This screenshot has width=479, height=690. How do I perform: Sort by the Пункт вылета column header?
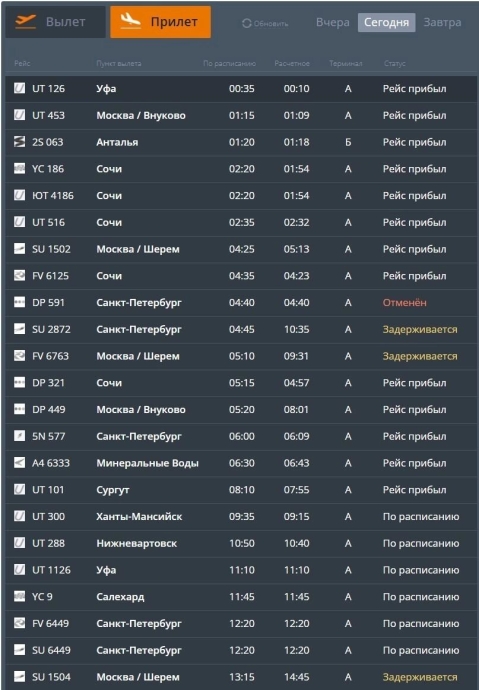tap(119, 63)
